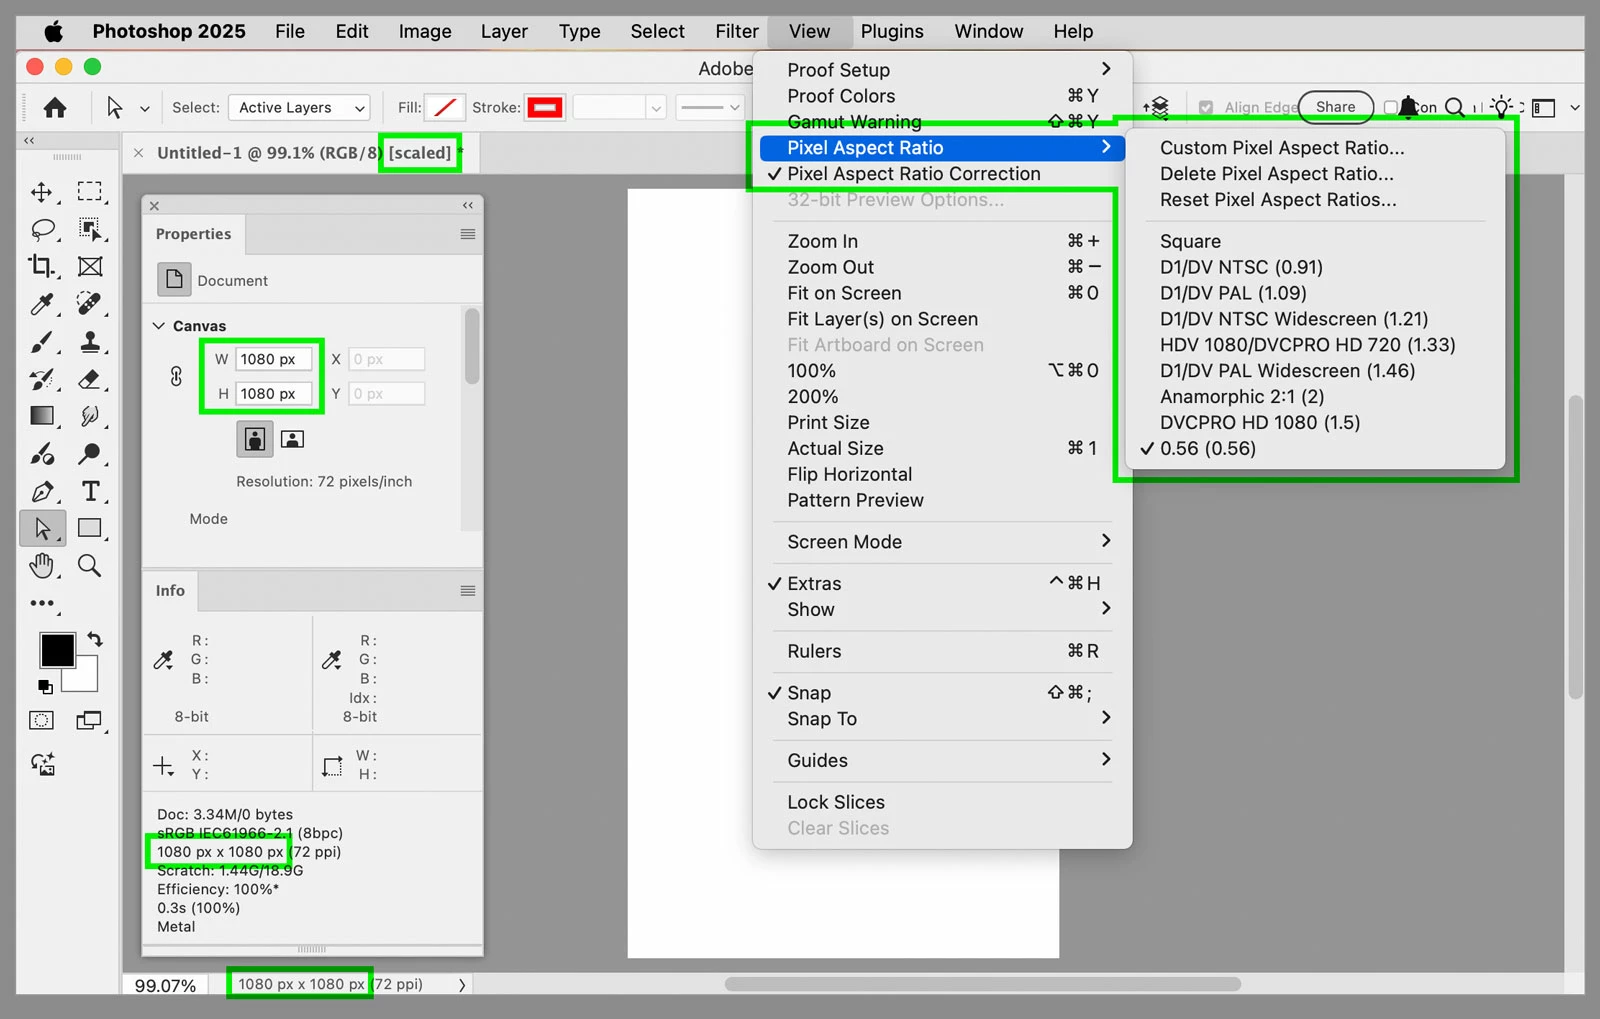Viewport: 1600px width, 1019px height.
Task: Click Home icon in options bar
Action: click(55, 107)
